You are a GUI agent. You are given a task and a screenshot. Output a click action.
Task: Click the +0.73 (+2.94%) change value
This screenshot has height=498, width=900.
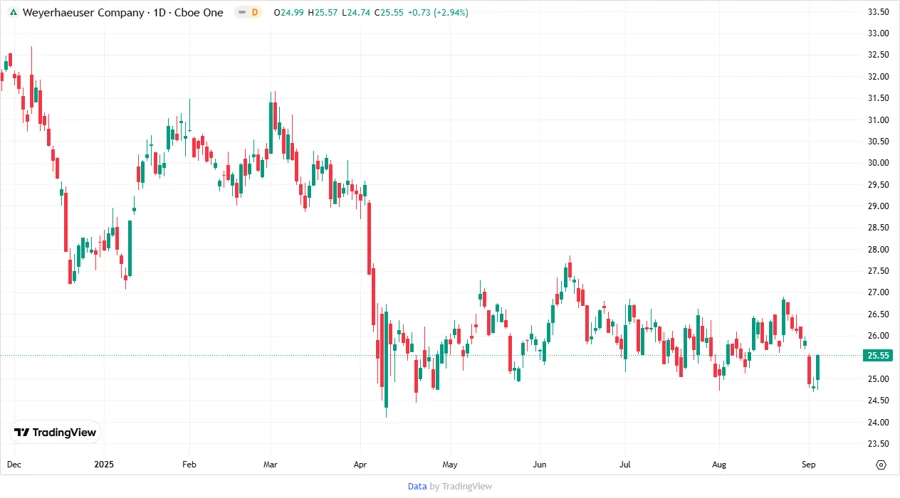tap(438, 13)
